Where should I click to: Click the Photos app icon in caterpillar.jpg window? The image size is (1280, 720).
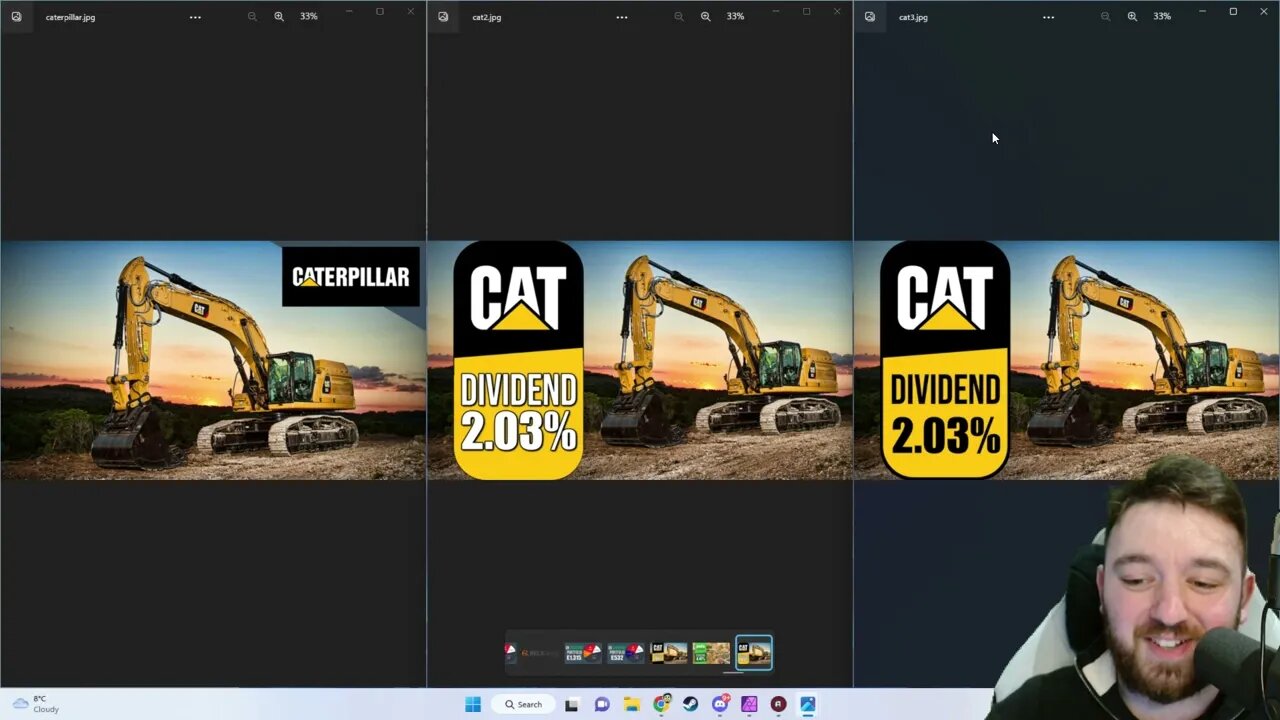pyautogui.click(x=16, y=16)
